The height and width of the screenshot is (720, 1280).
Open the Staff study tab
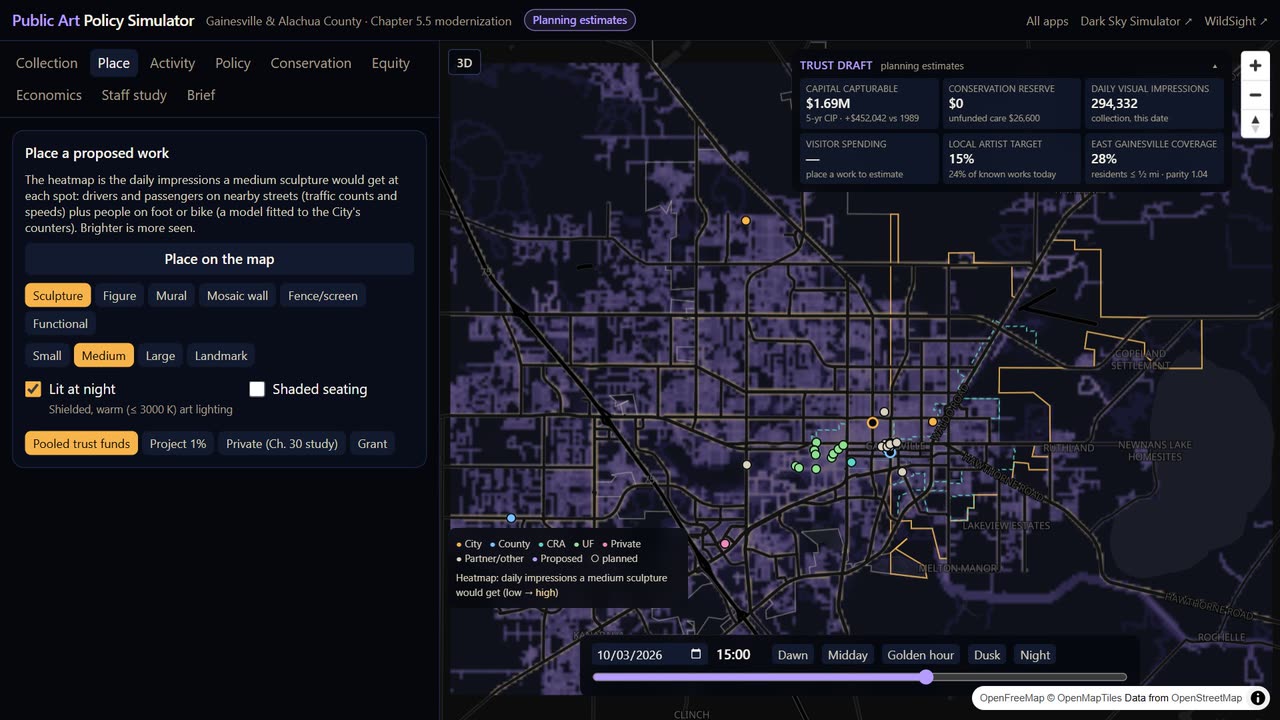pos(134,95)
